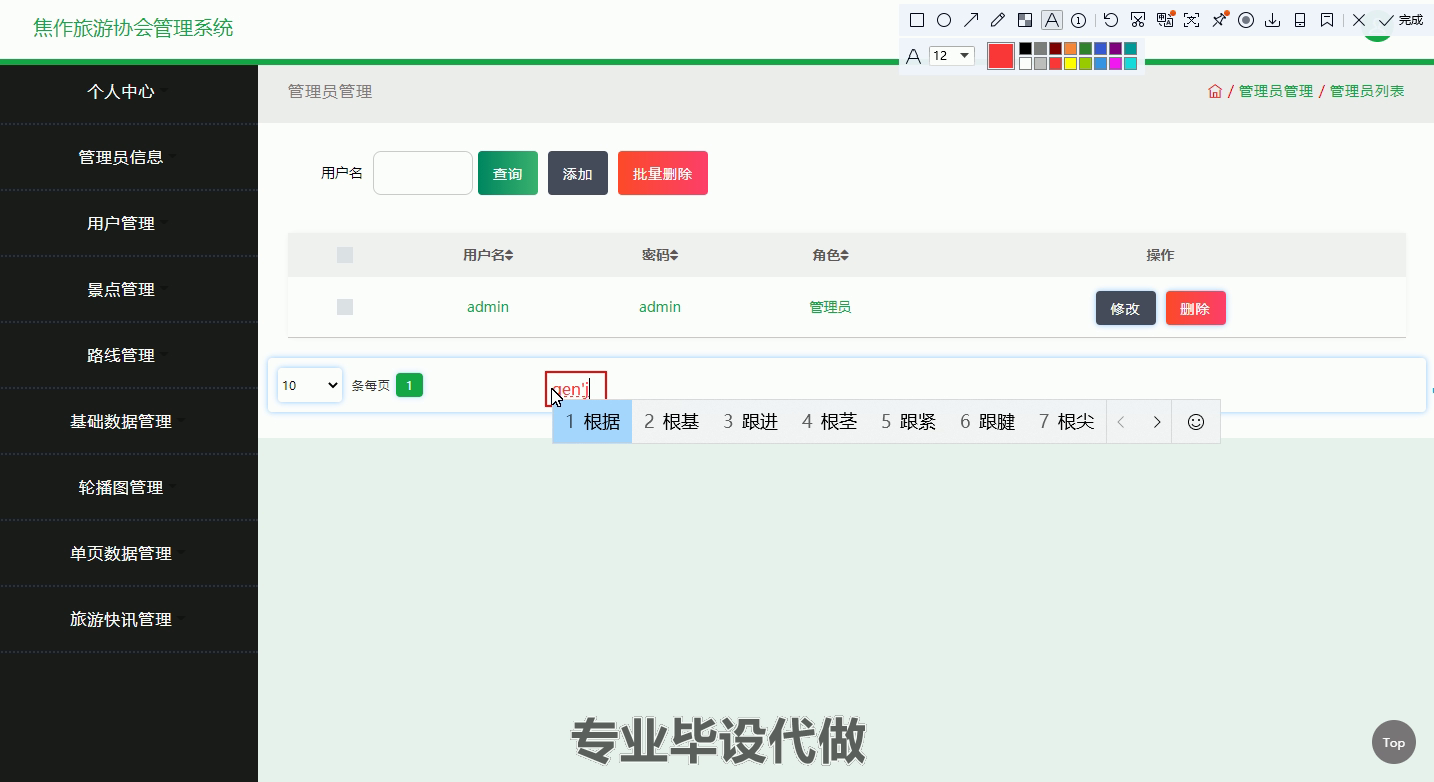Choose IME candidate 3 跟进
Viewport: 1434px width, 782px height.
pyautogui.click(x=750, y=421)
